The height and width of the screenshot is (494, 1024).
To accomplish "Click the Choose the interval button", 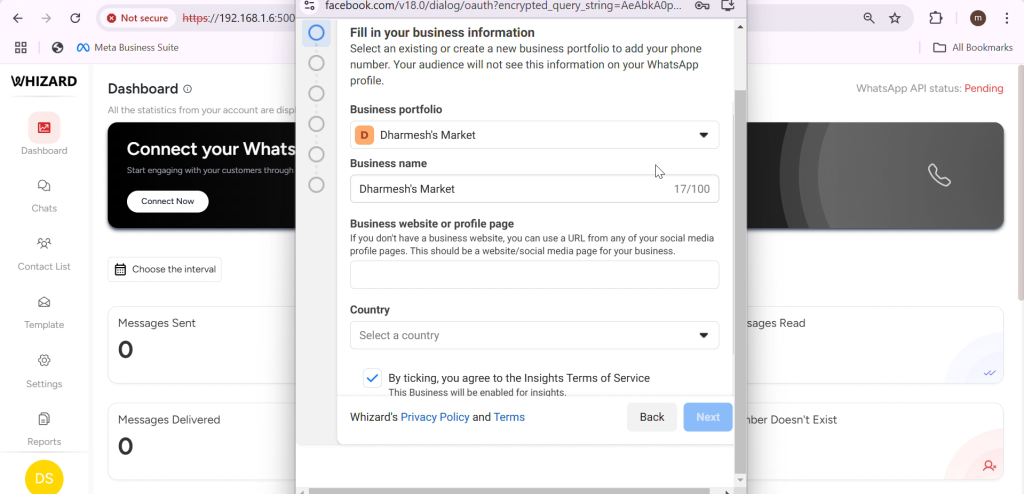I will point(165,269).
